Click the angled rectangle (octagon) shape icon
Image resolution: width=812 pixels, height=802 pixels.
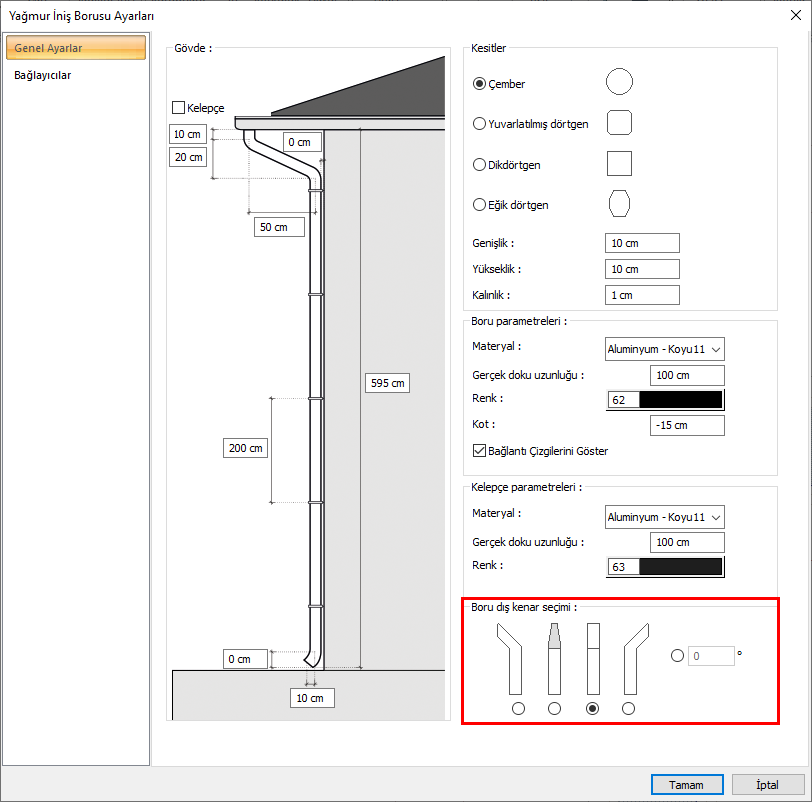pos(619,203)
